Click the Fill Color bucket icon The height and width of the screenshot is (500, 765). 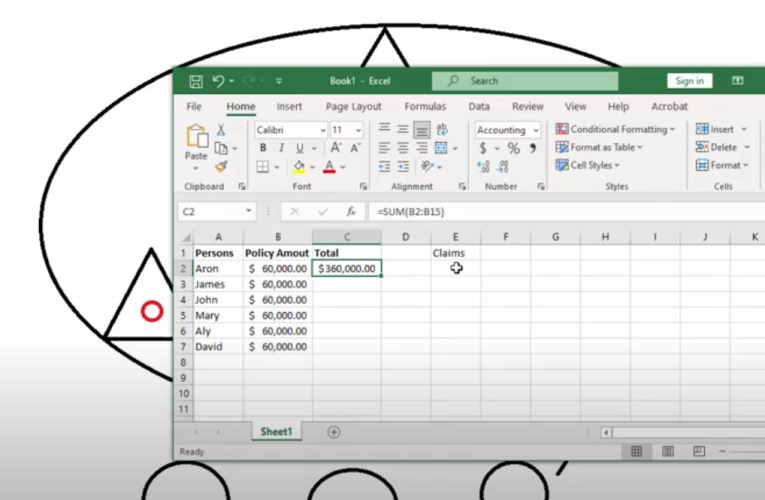(299, 167)
